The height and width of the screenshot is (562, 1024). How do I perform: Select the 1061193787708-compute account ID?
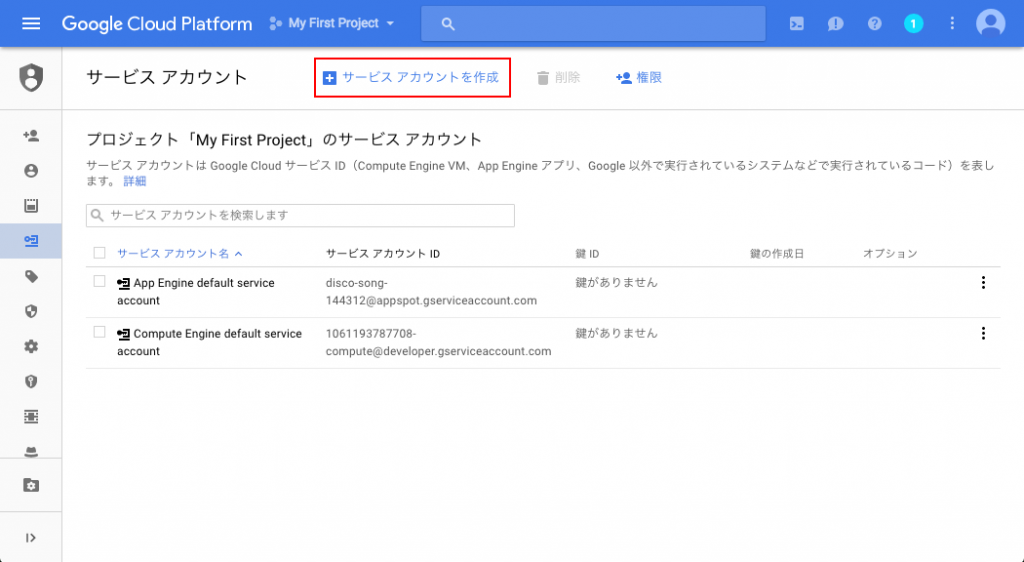[x=438, y=342]
